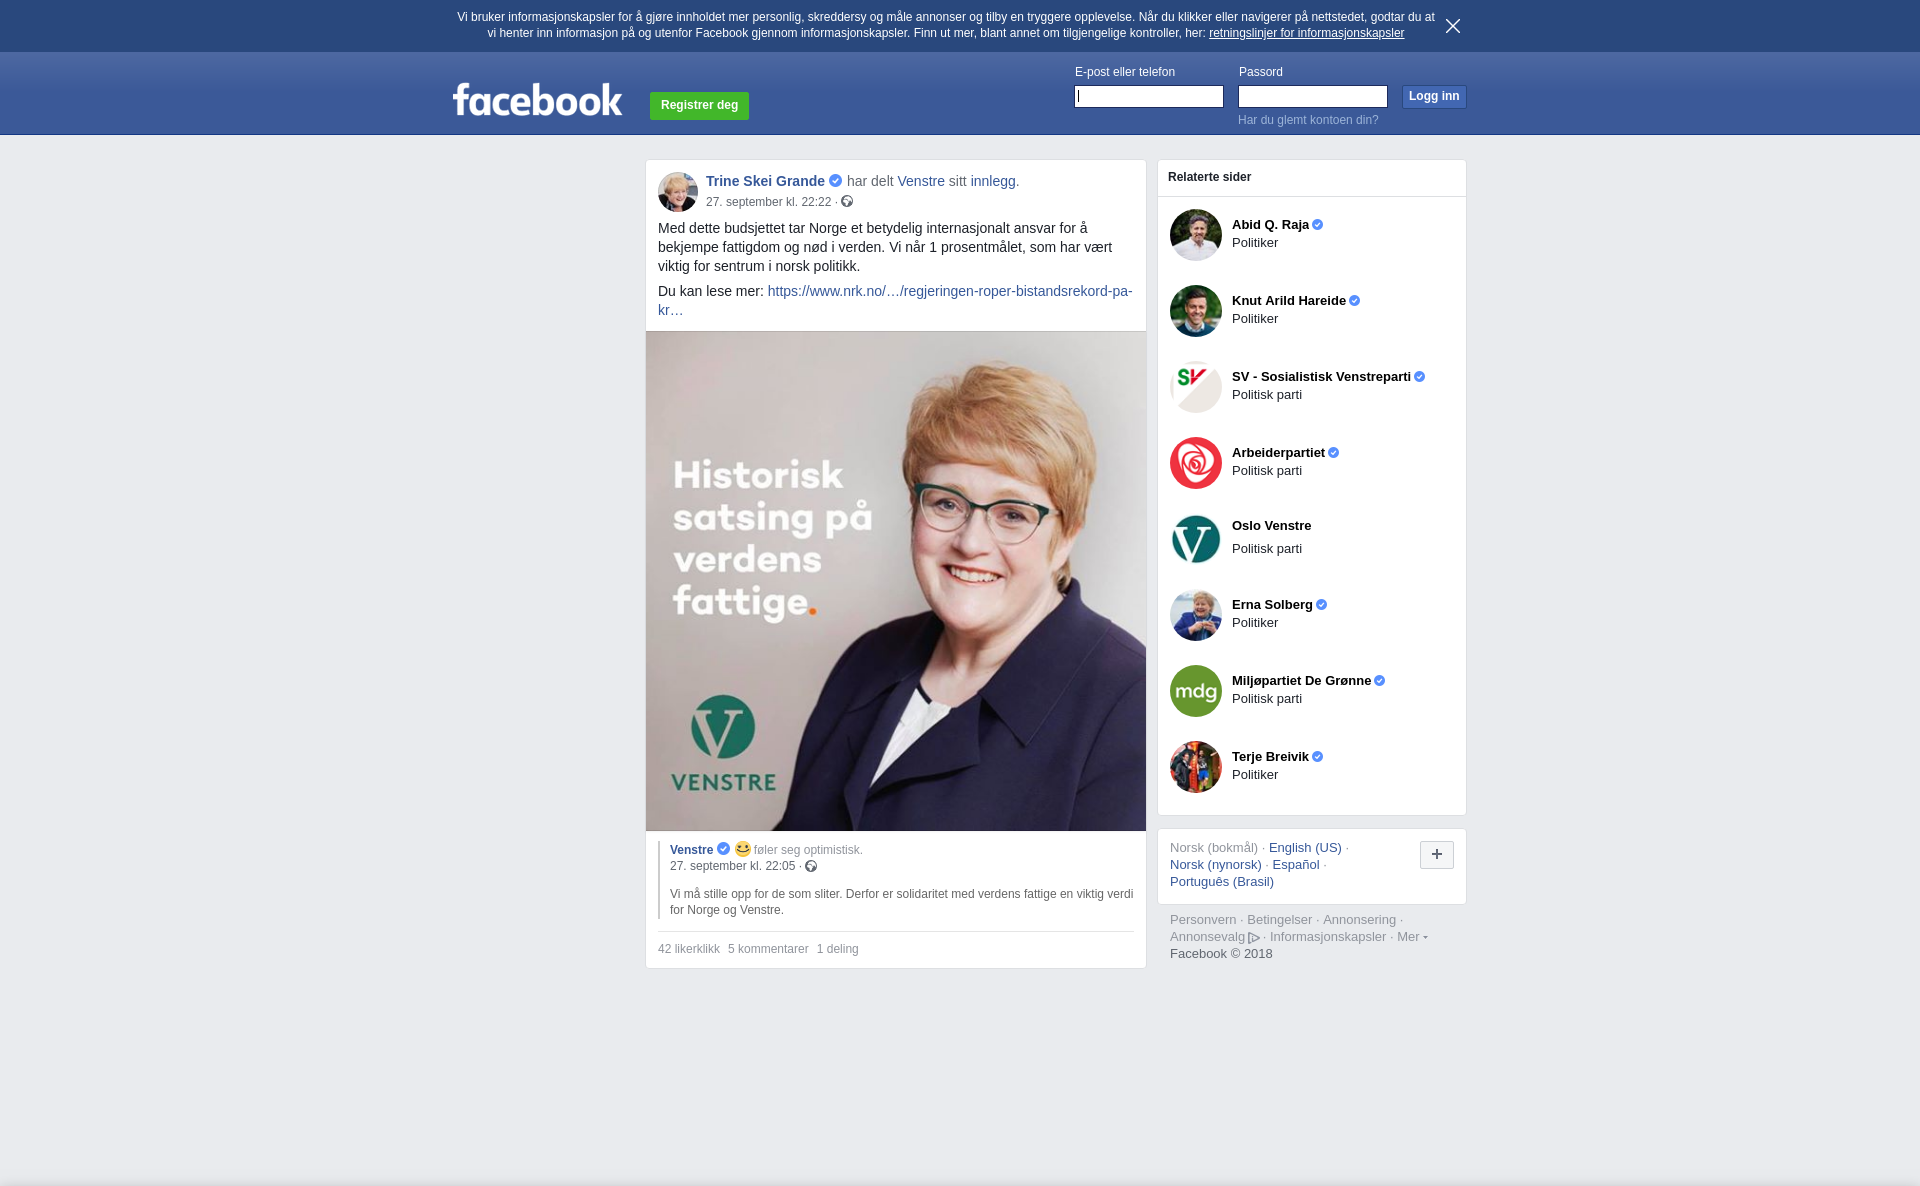
Task: Click the Facebook logo
Action: coord(537,99)
